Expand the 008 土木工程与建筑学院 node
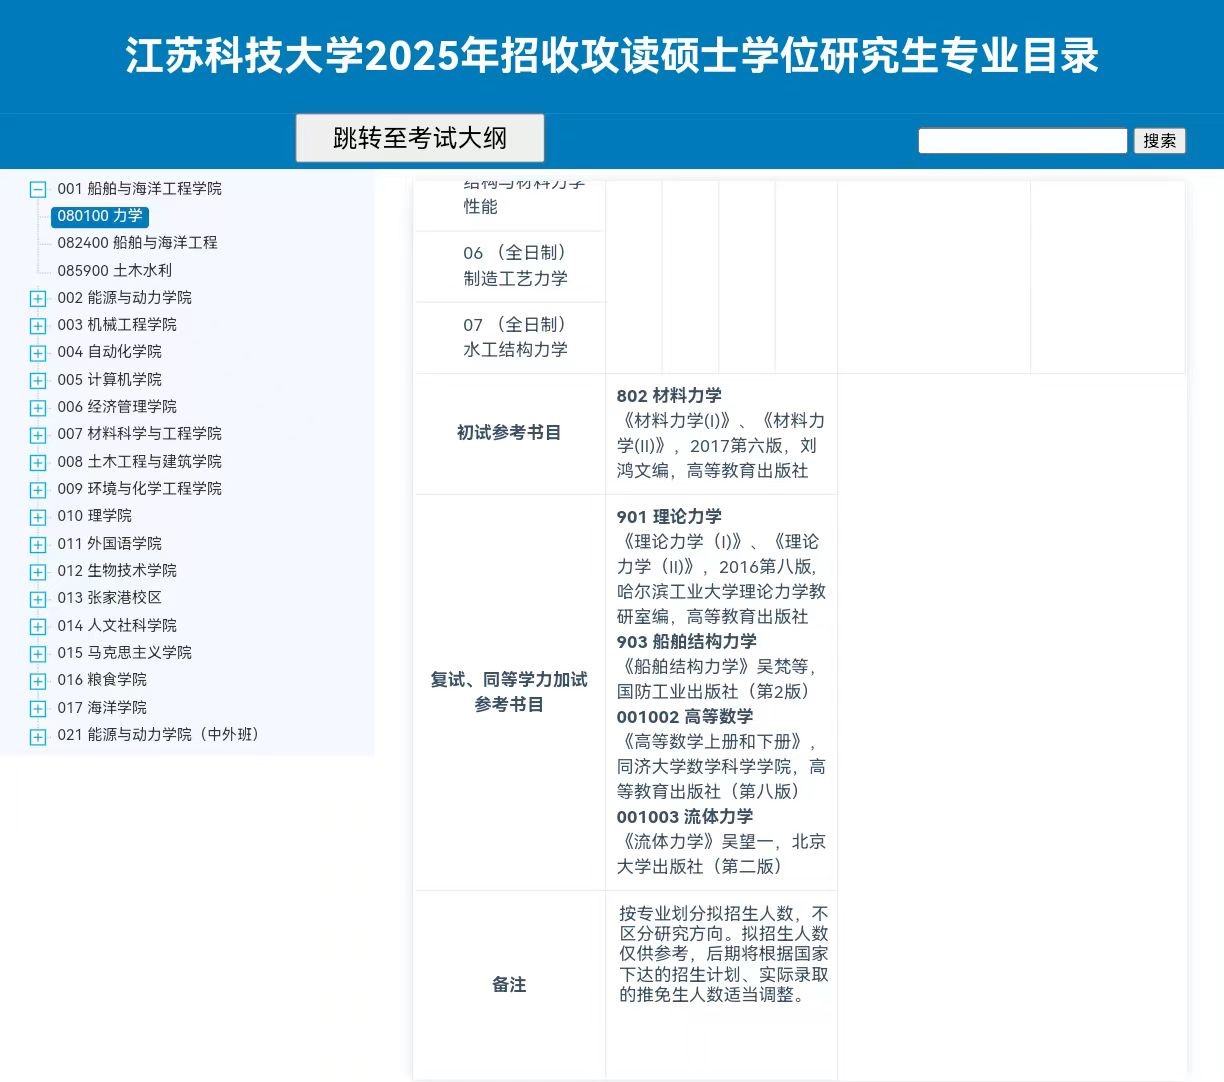This screenshot has width=1224, height=1082. (38, 462)
